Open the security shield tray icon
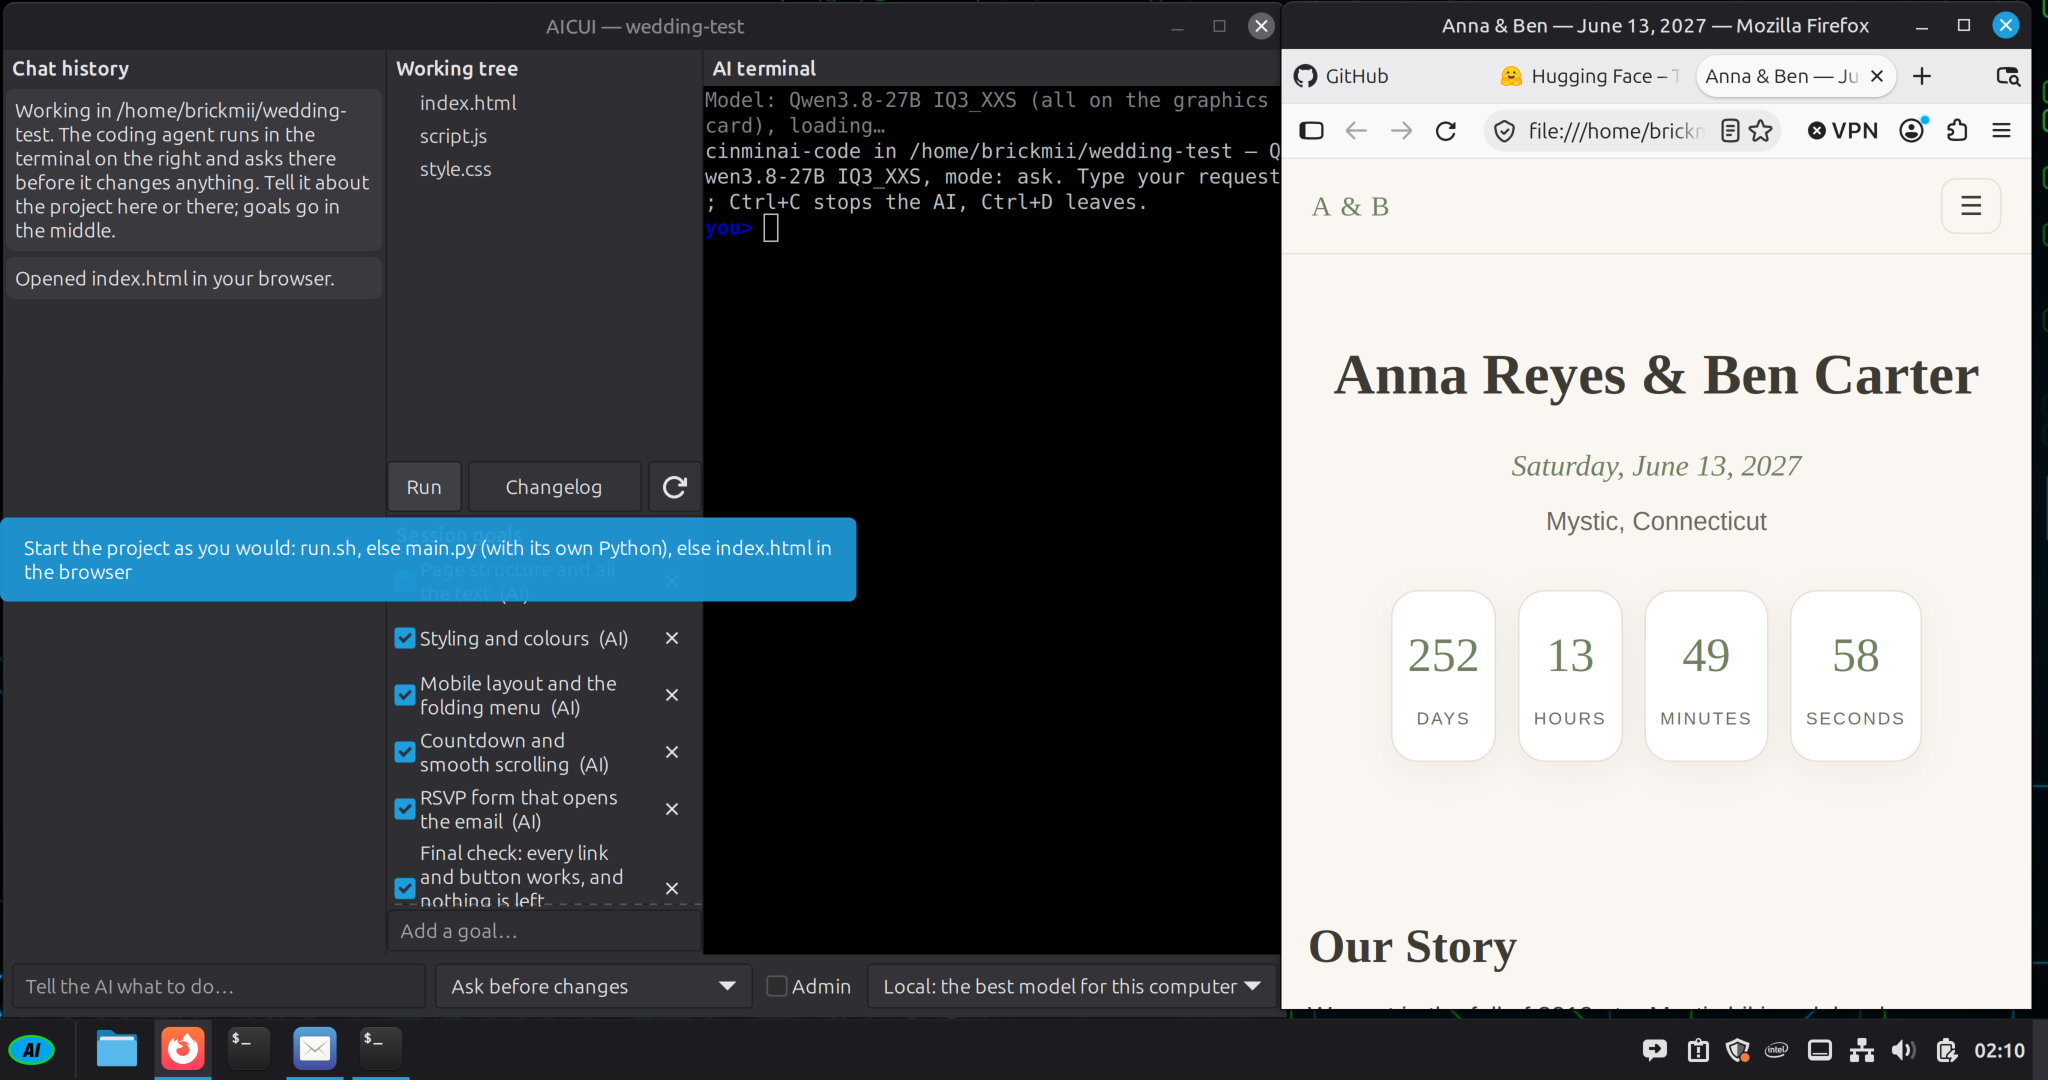The height and width of the screenshot is (1080, 2048). pos(1738,1050)
